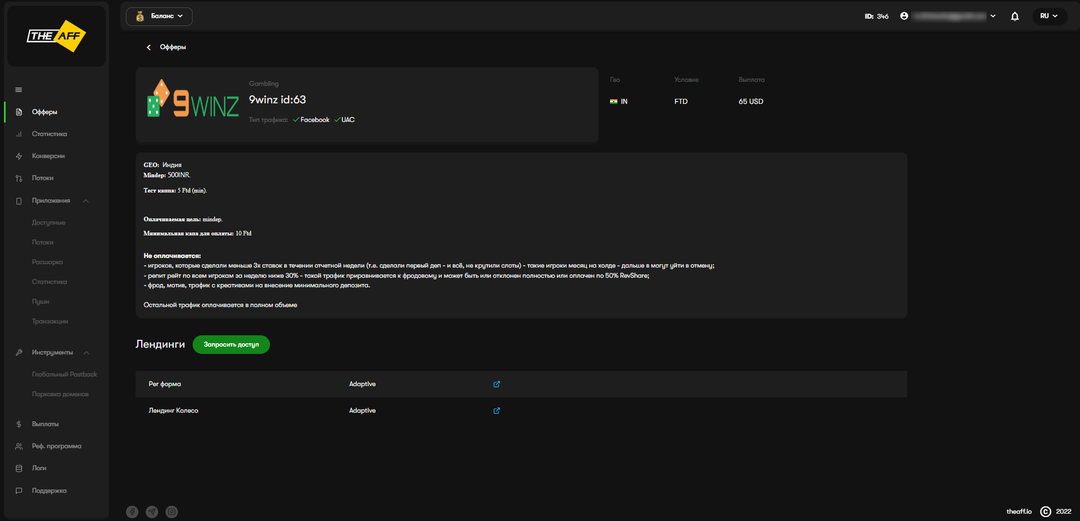1080x521 pixels.
Task: Expand the user account dropdown arrow
Action: pos(992,16)
